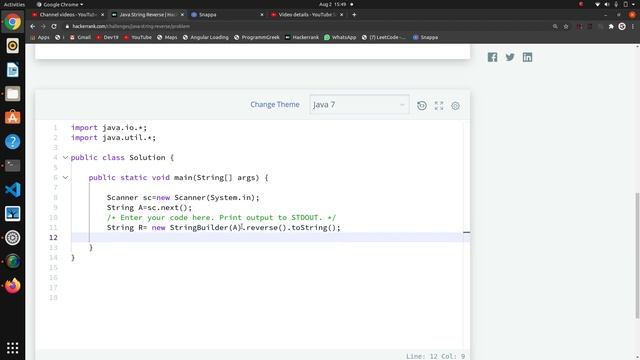Open the ProgrammGreek bookmark

tap(256, 37)
